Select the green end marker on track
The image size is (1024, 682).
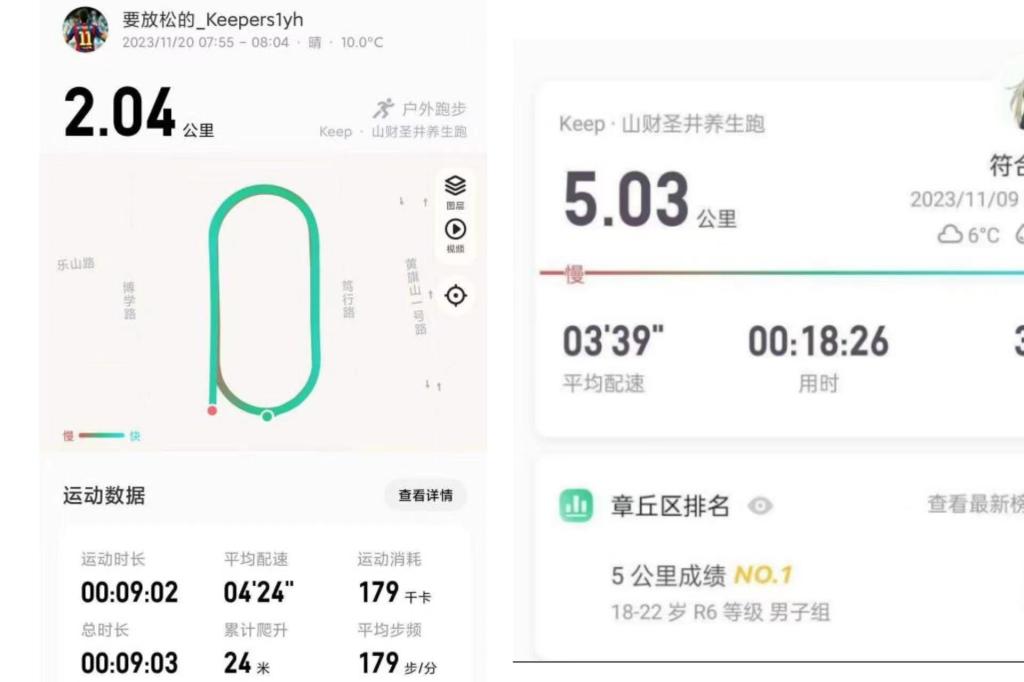[x=266, y=416]
